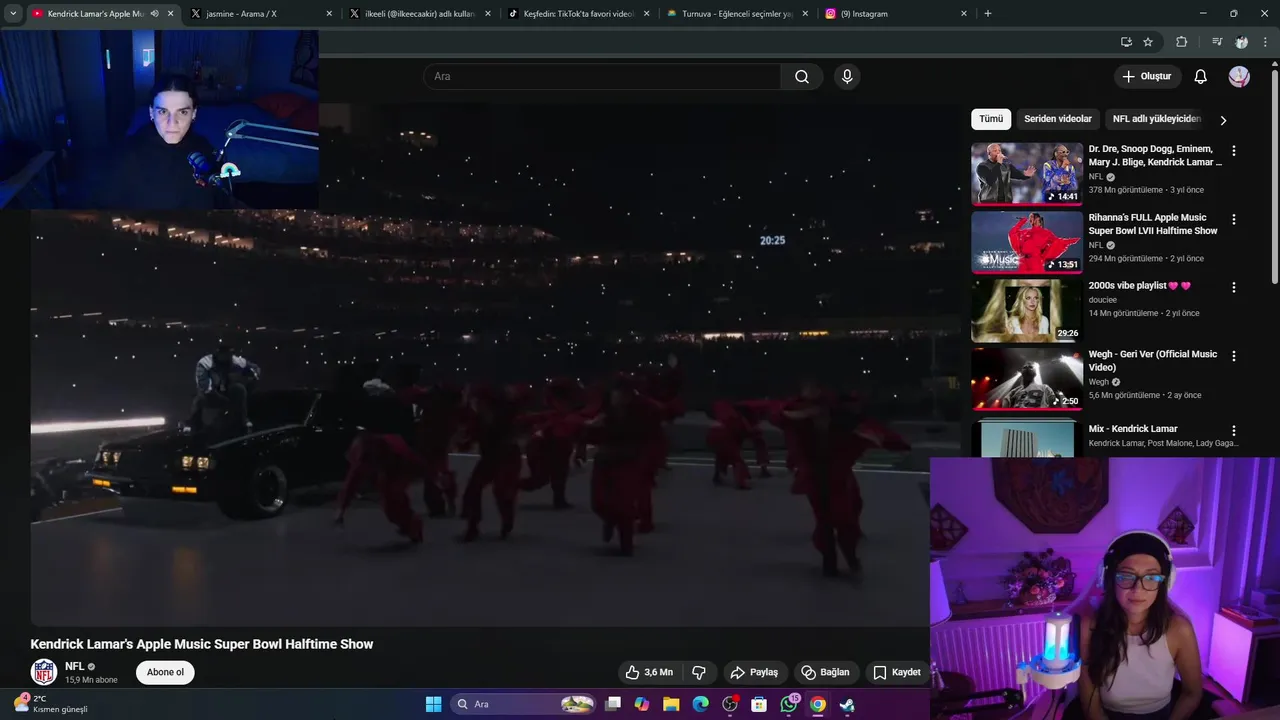The width and height of the screenshot is (1280, 720).
Task: Click the YouTube search magnifier button
Action: [x=802, y=77]
